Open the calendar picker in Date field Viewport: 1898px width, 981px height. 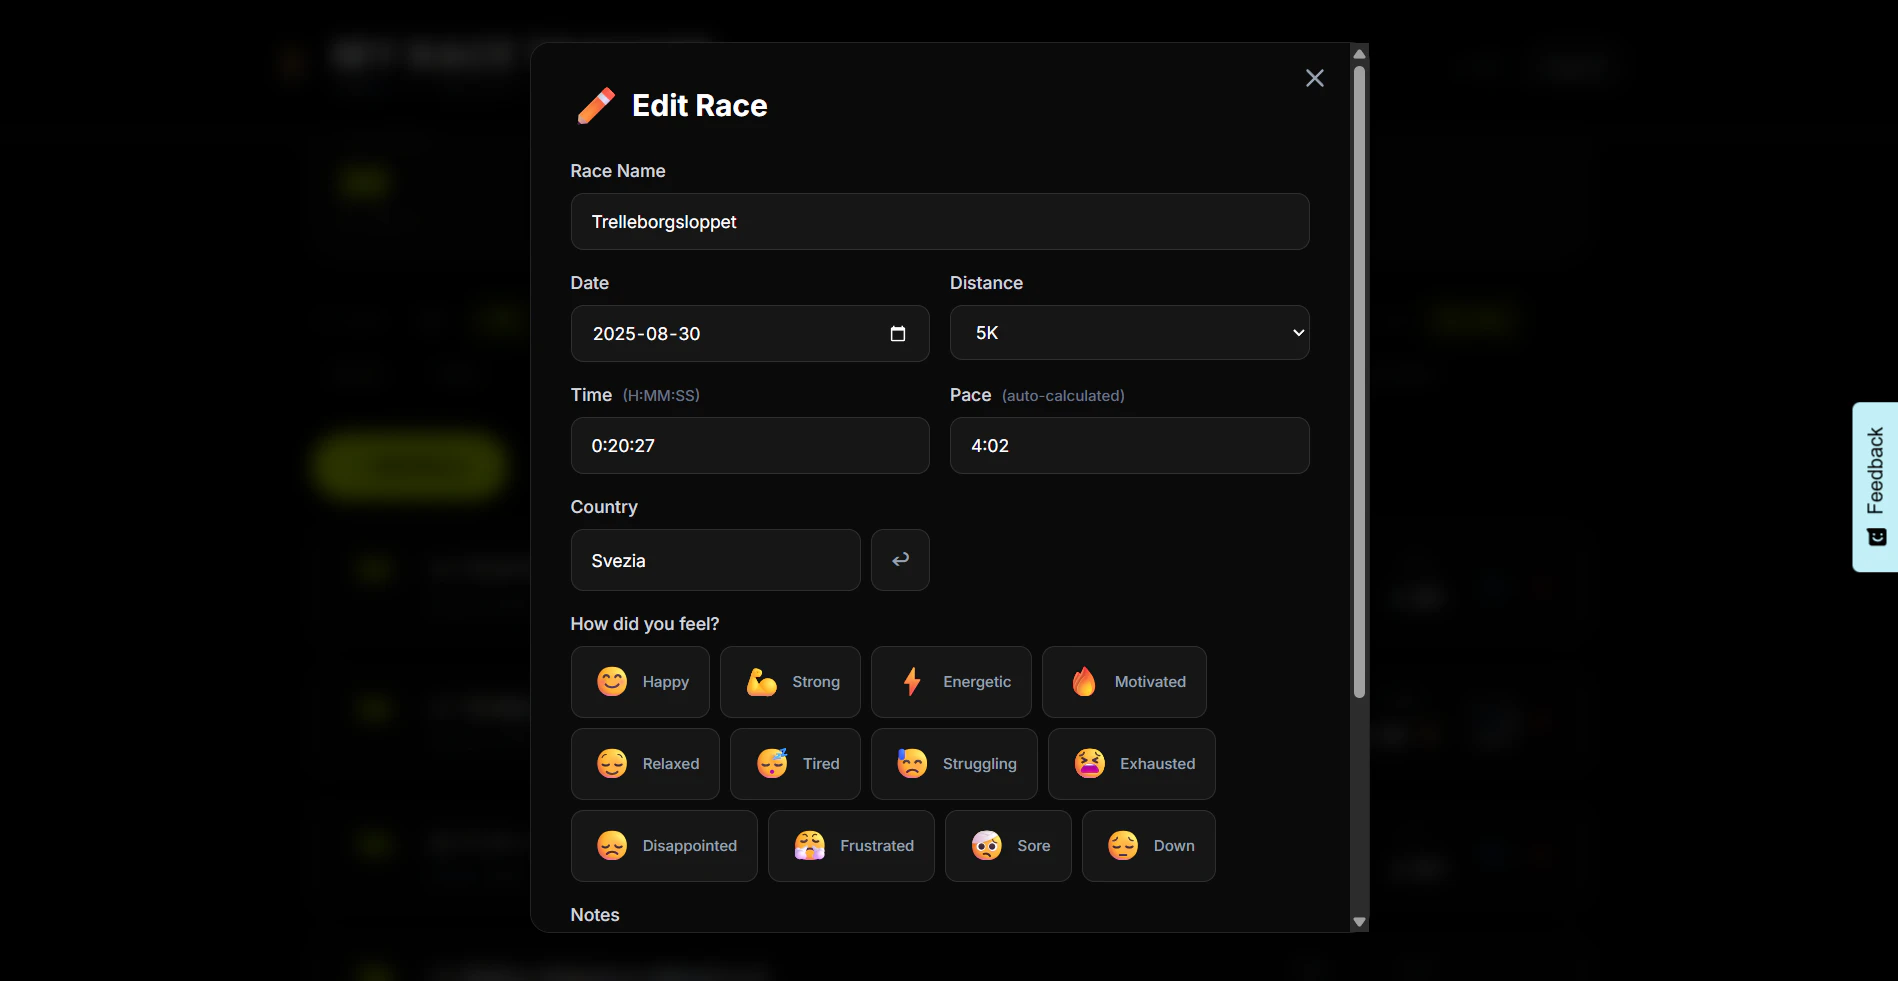pyautogui.click(x=897, y=334)
